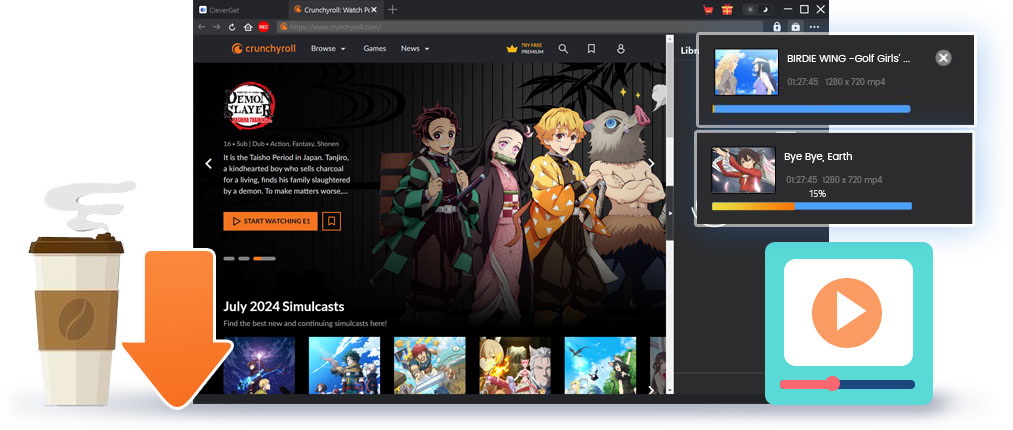1013x430 pixels.
Task: Open Crunchyroll search magnifier icon
Action: (x=563, y=48)
